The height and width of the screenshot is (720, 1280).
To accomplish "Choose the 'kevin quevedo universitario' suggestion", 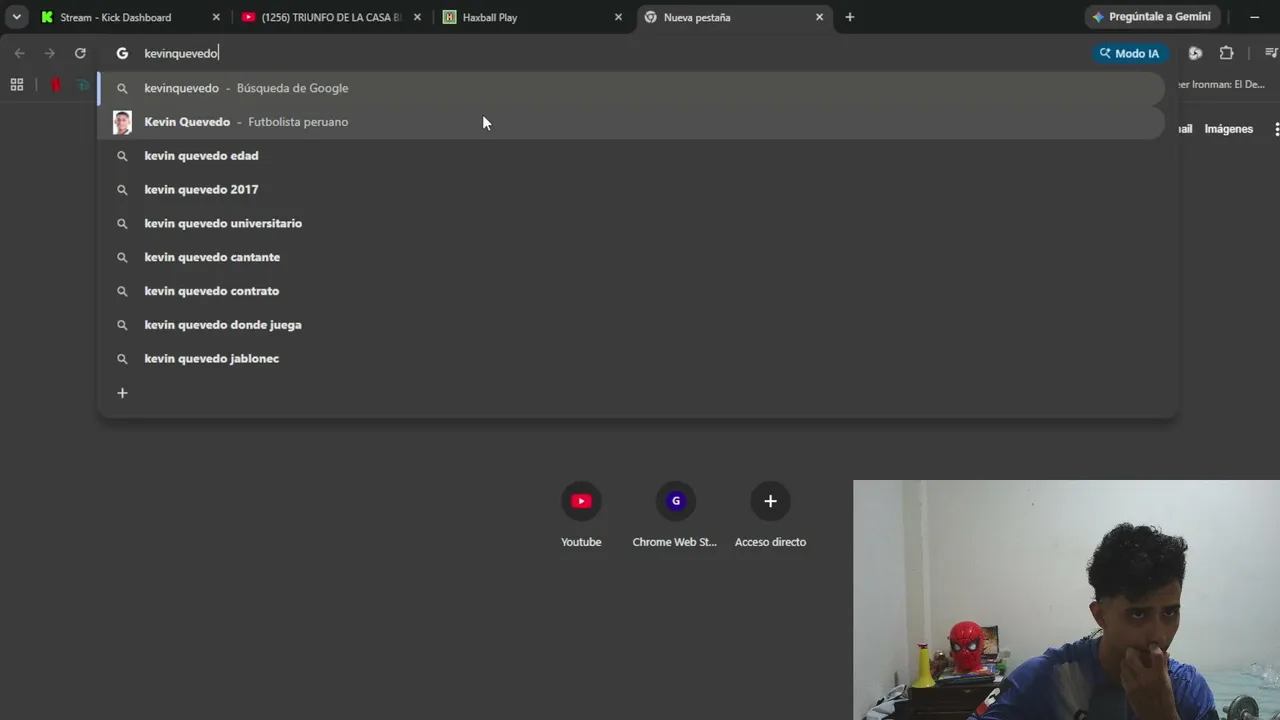I will tap(631, 224).
